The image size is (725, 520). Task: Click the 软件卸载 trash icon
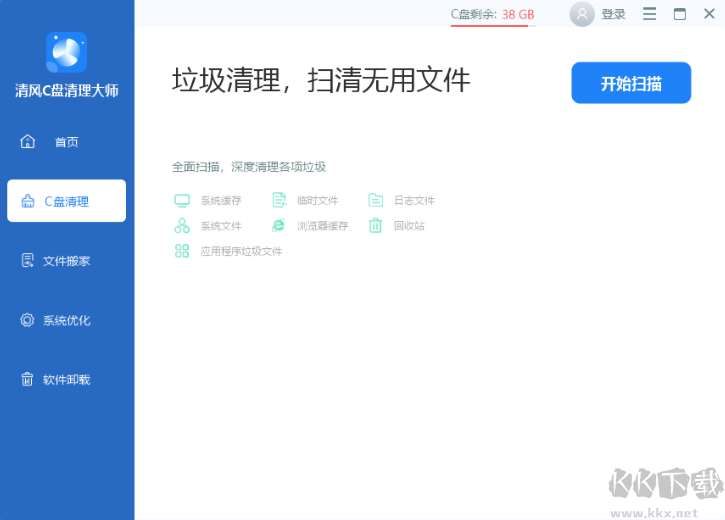click(x=27, y=379)
